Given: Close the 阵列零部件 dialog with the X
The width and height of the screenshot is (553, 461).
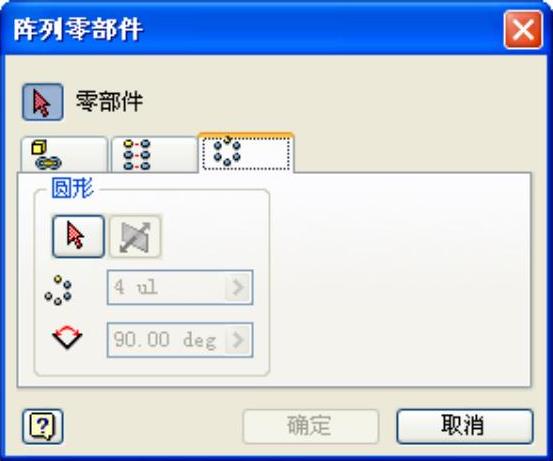Looking at the screenshot, I should 523,30.
